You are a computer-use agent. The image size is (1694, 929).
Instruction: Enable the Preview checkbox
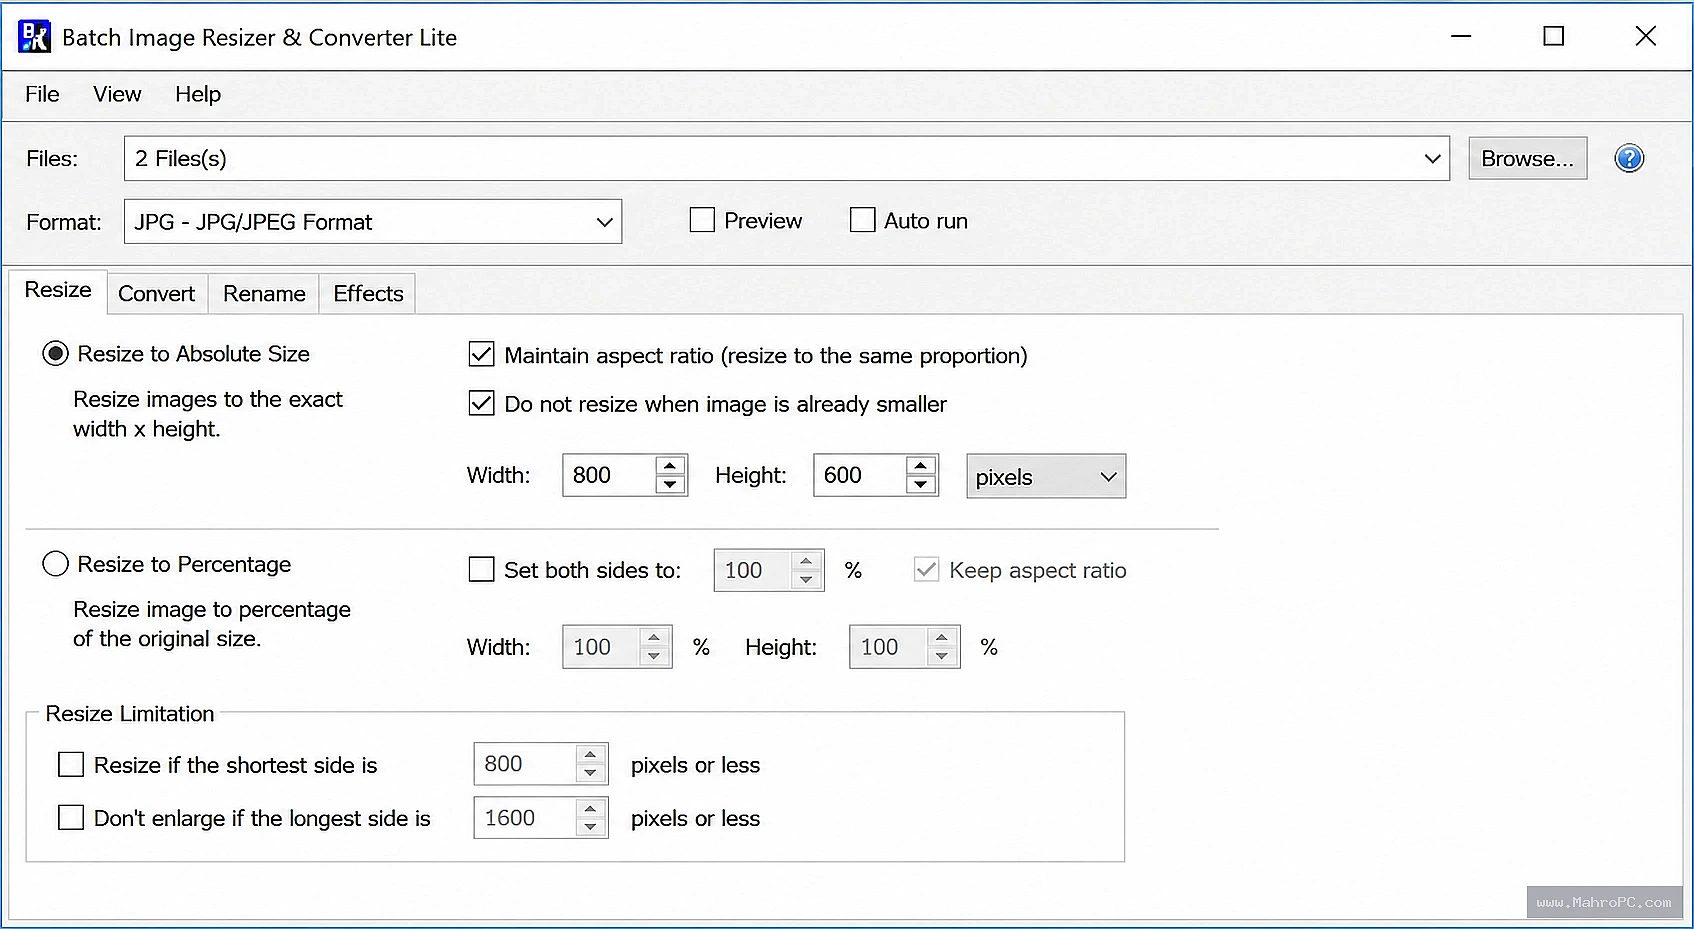(702, 220)
